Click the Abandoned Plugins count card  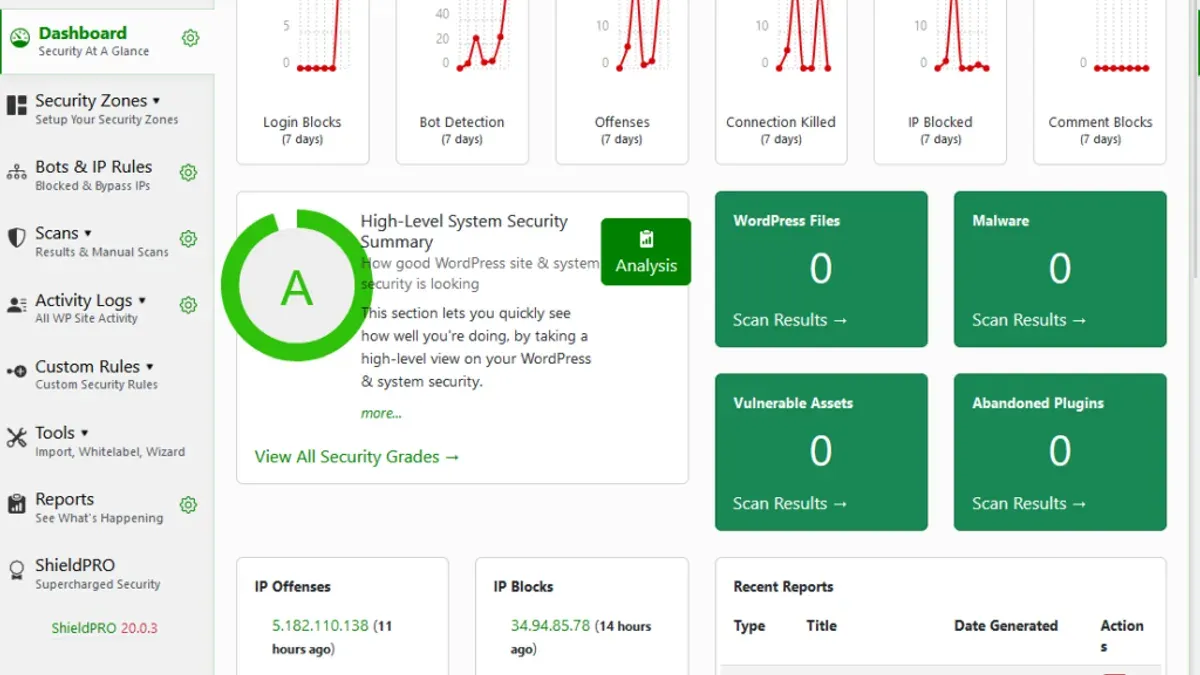(1060, 452)
